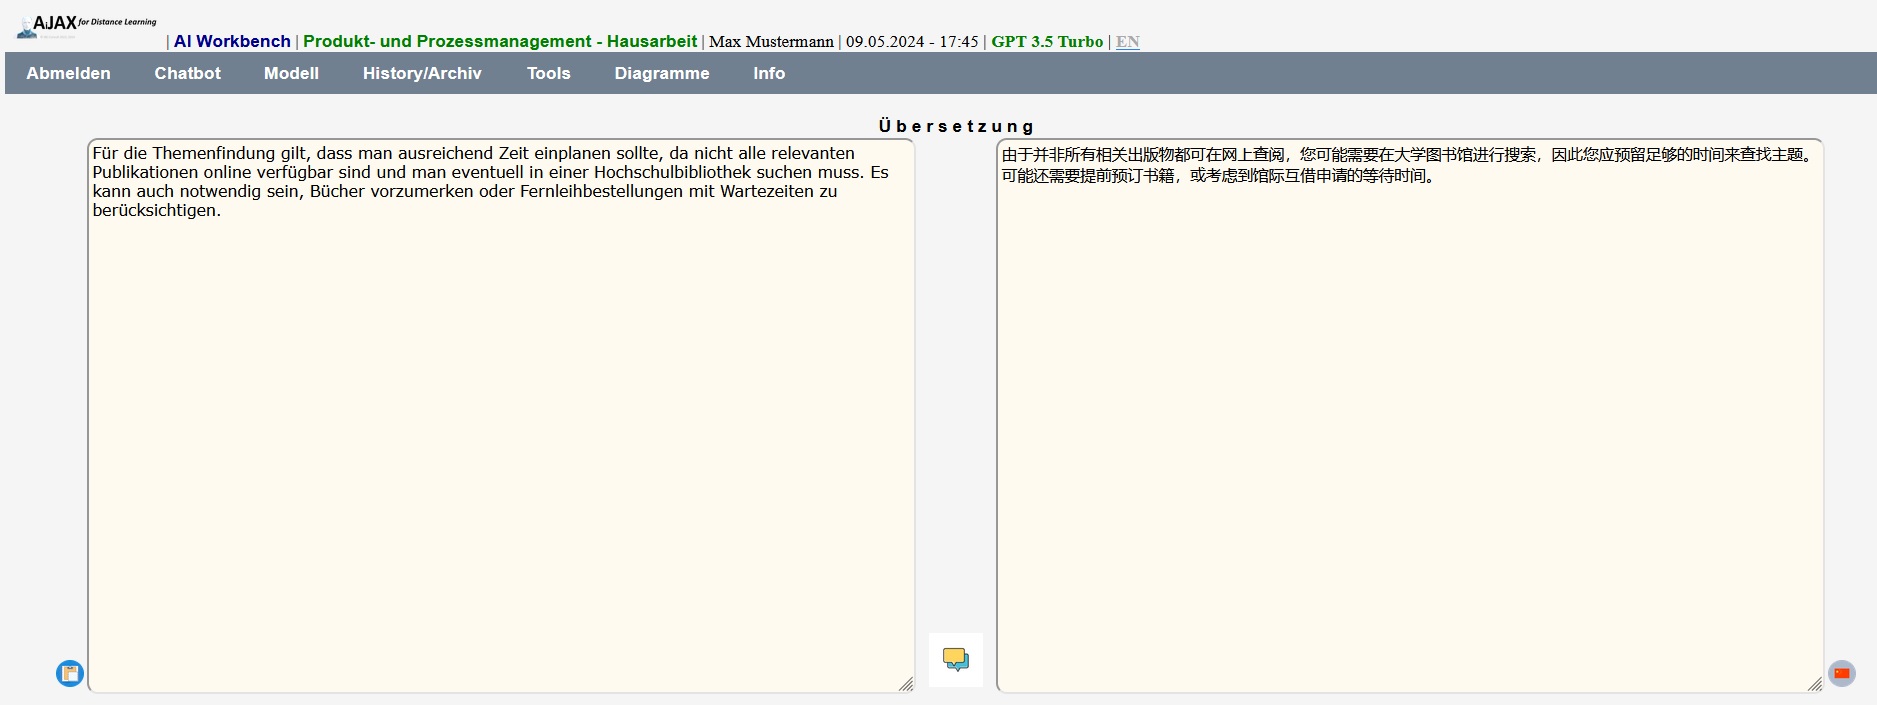Open the Diagramme menu
The width and height of the screenshot is (1877, 705).
click(x=661, y=73)
